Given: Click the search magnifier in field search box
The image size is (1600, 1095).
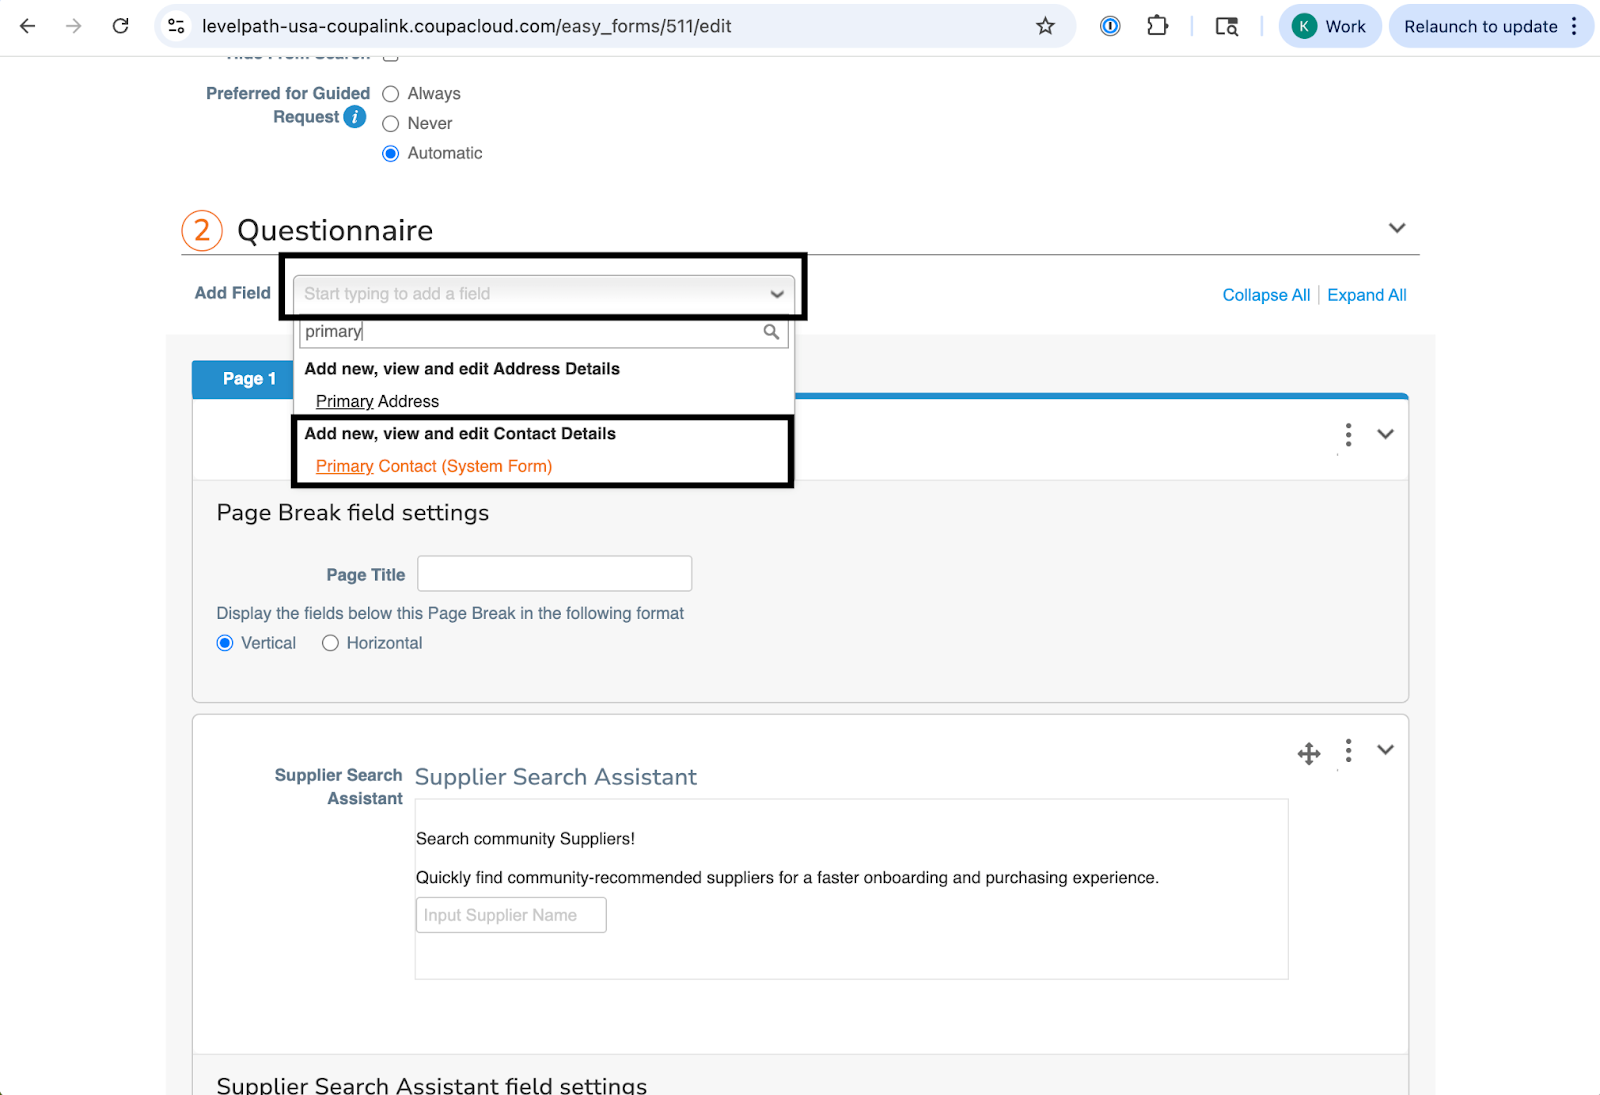Looking at the screenshot, I should 771,332.
